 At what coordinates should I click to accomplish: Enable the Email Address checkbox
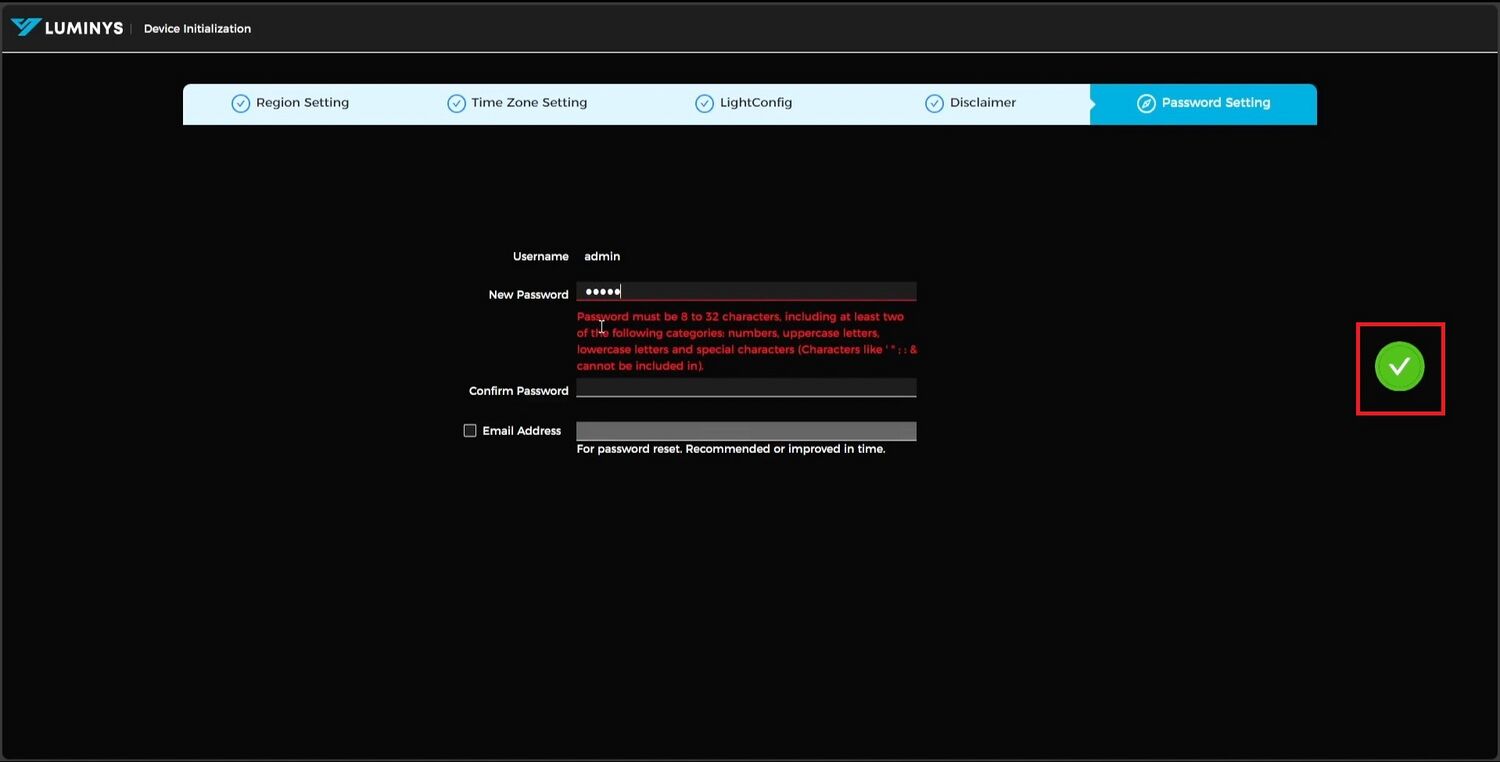pyautogui.click(x=470, y=430)
